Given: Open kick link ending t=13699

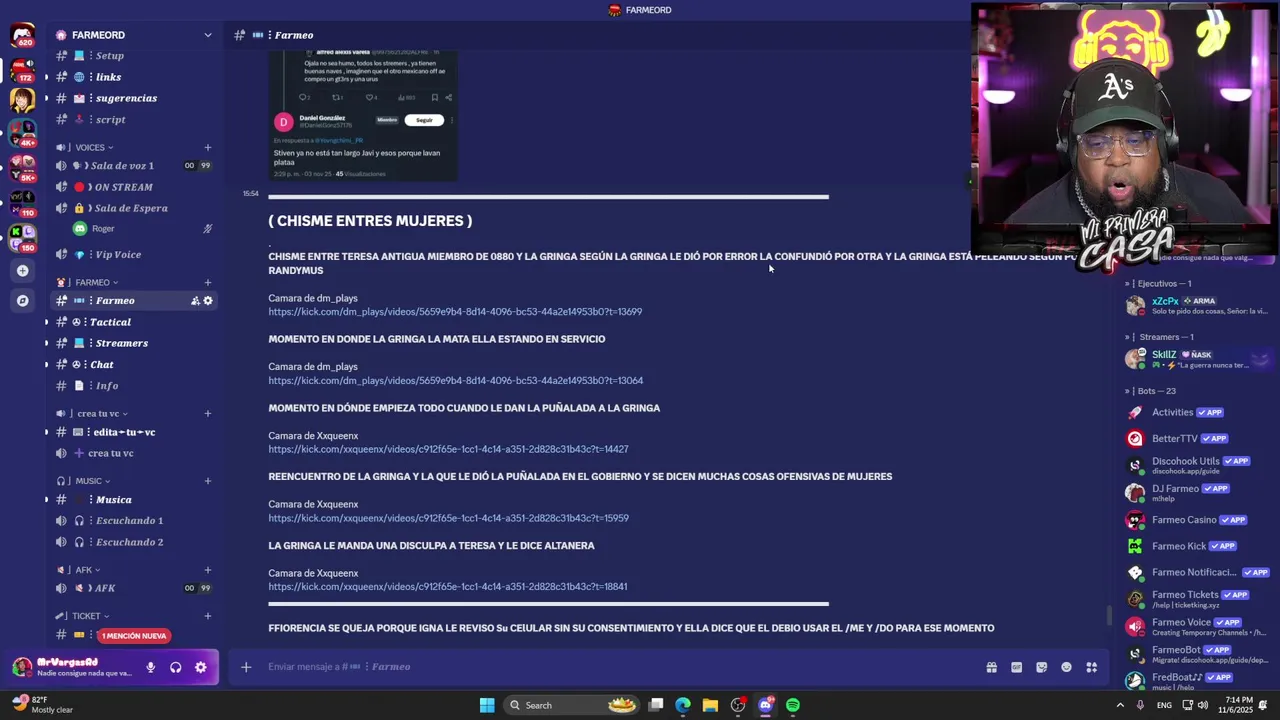Looking at the screenshot, I should [x=455, y=312].
